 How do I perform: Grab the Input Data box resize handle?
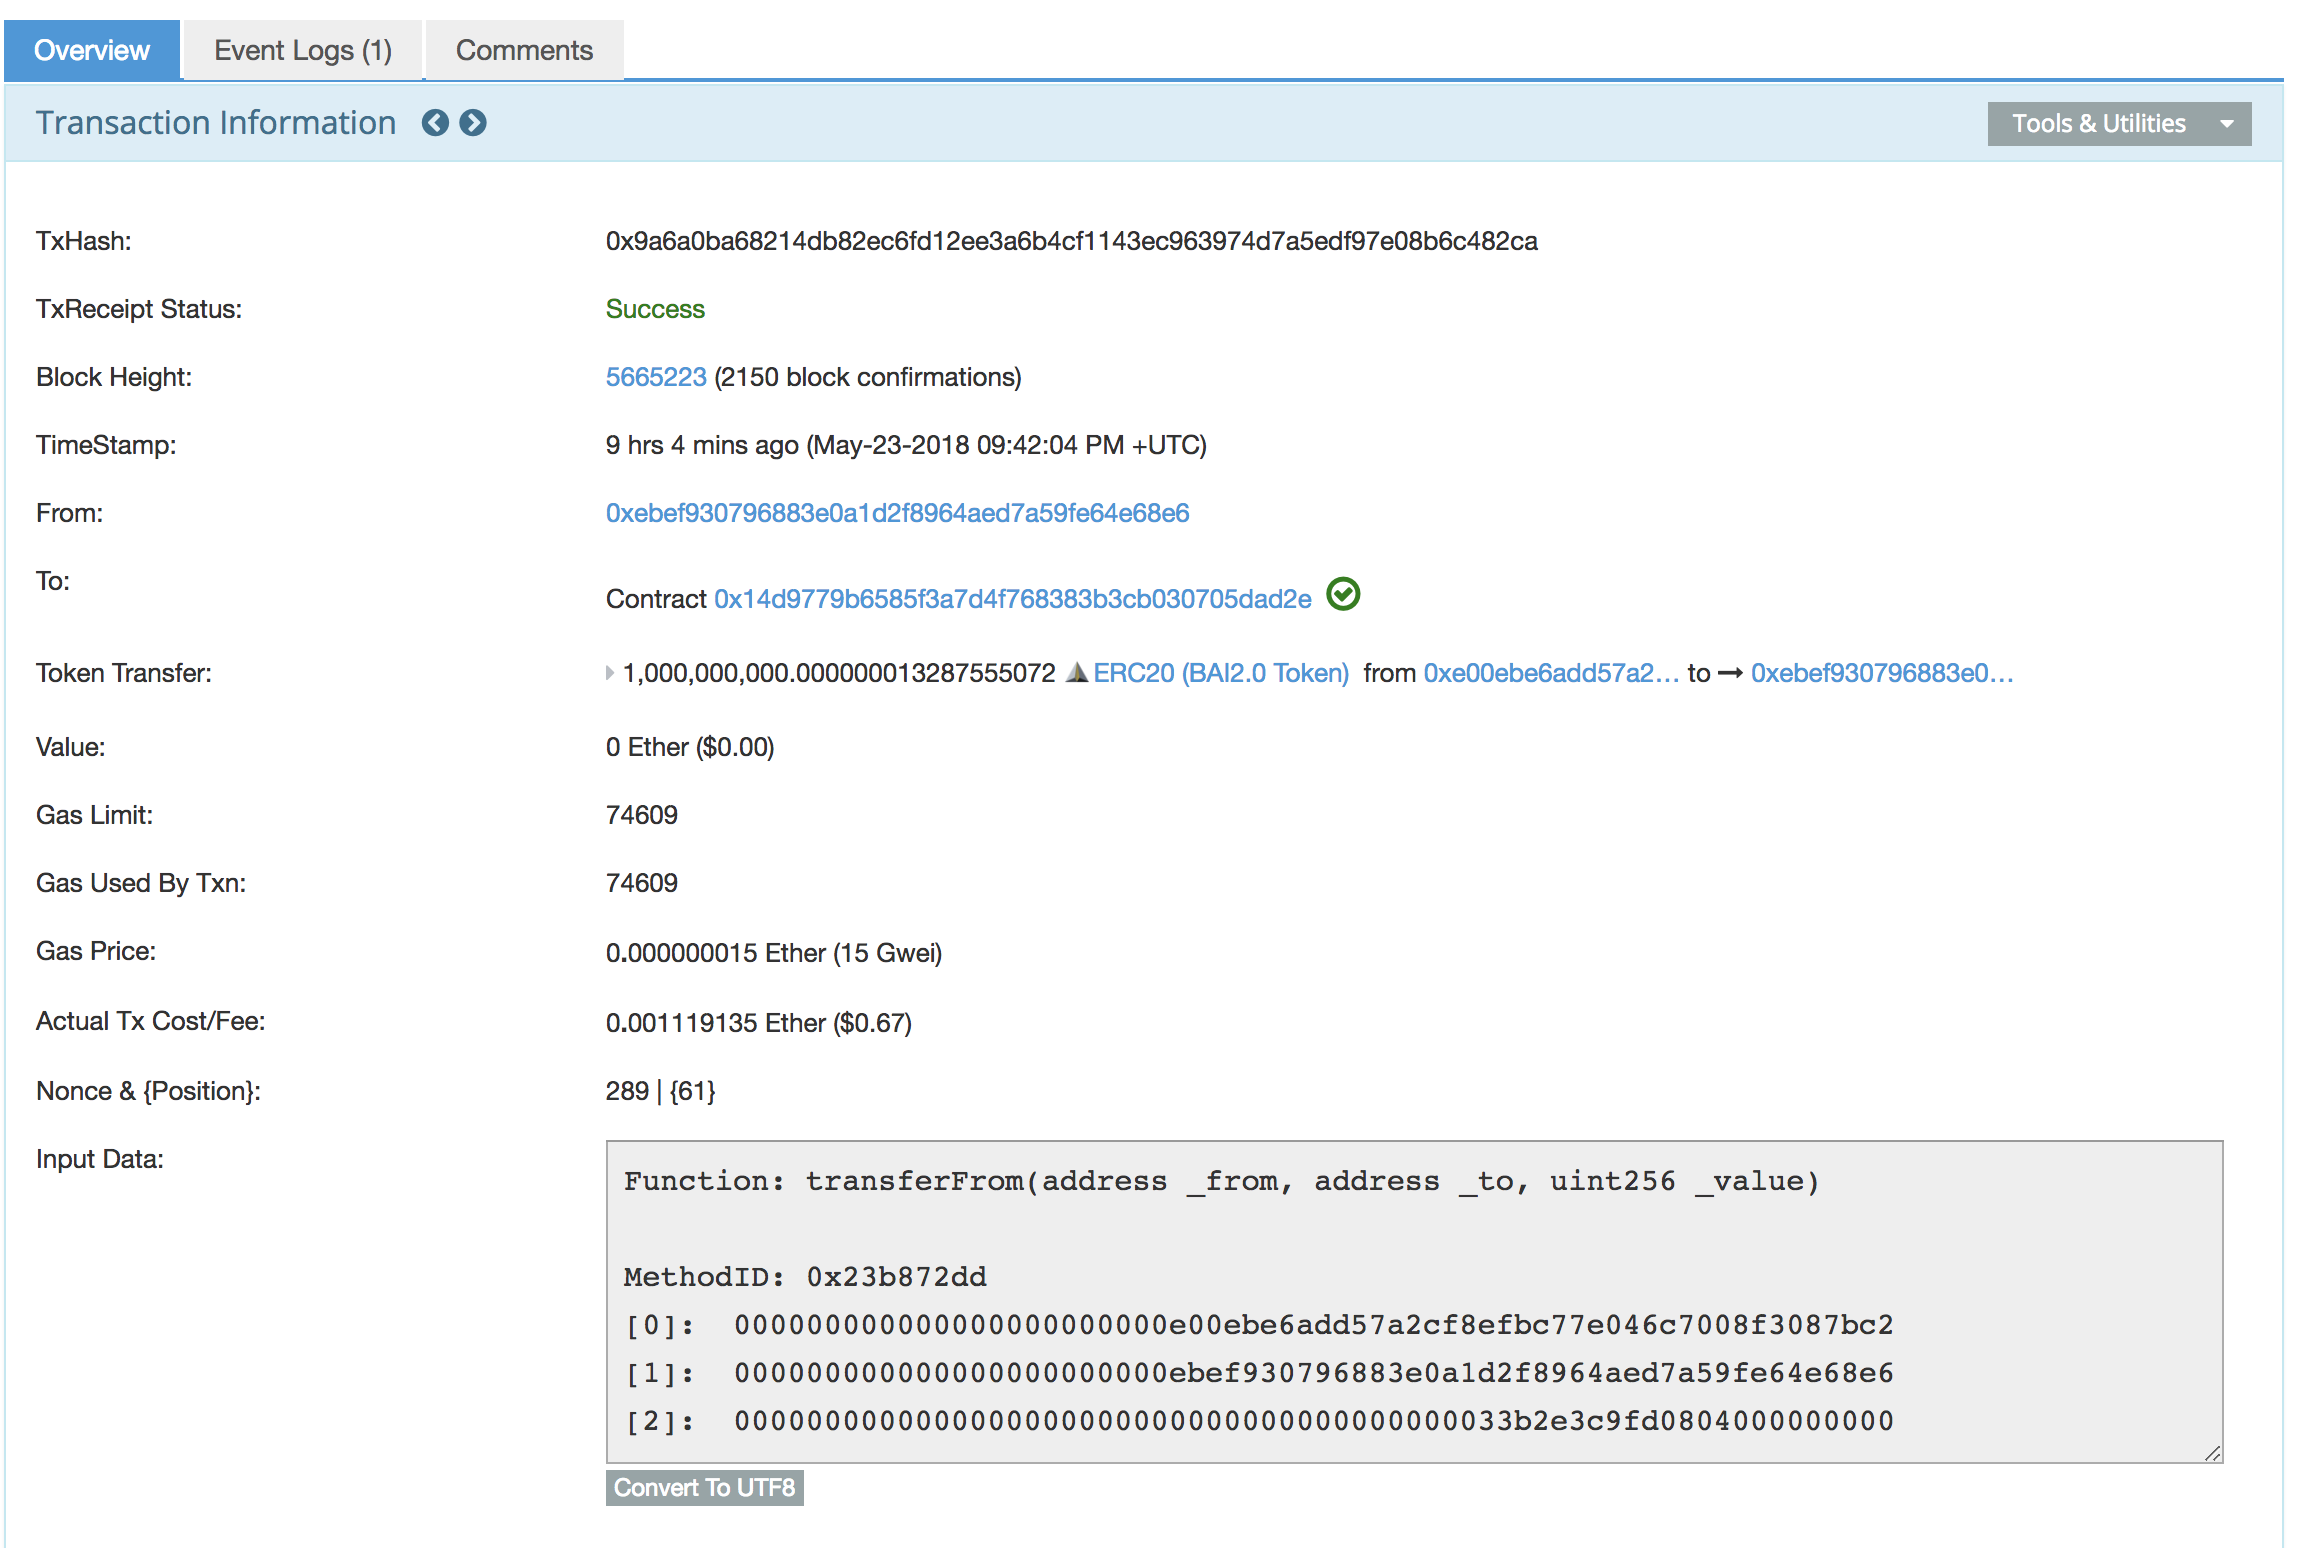coord(2212,1453)
